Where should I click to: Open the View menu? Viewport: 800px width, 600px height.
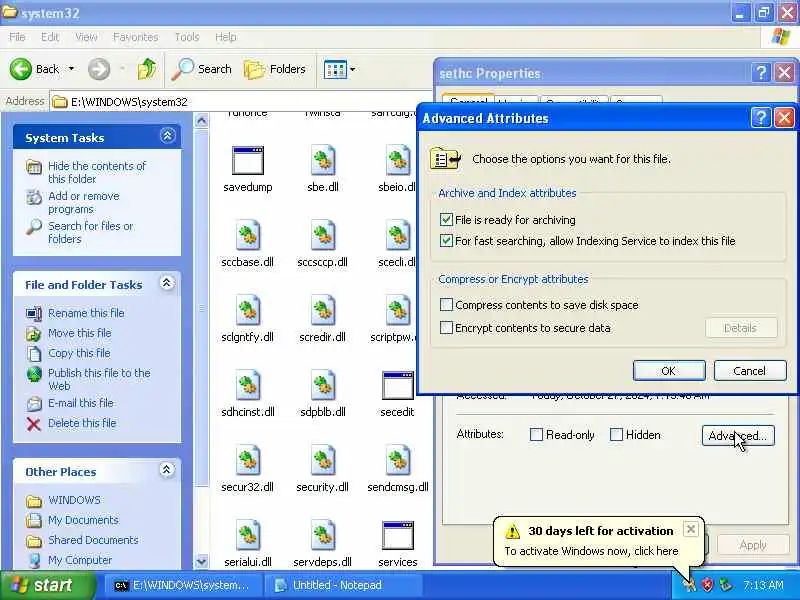86,37
